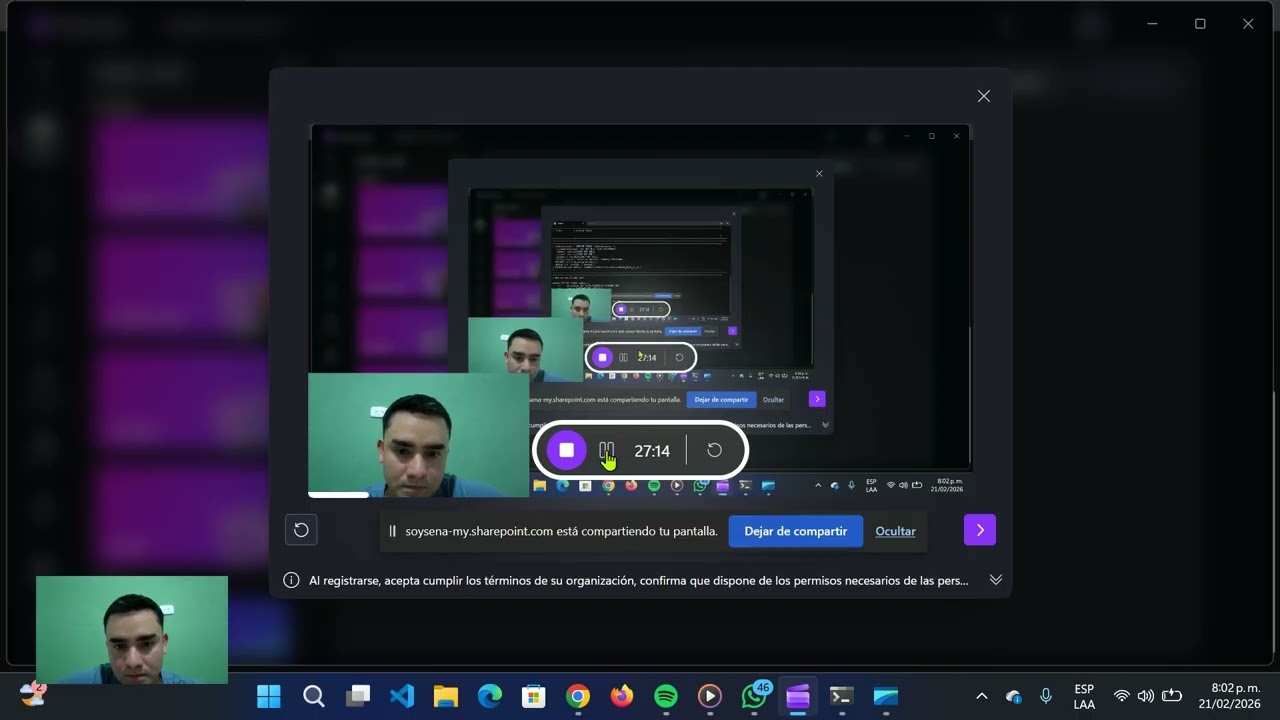This screenshot has height=720, width=1280.
Task: Click the large Ocultar link
Action: 895,531
